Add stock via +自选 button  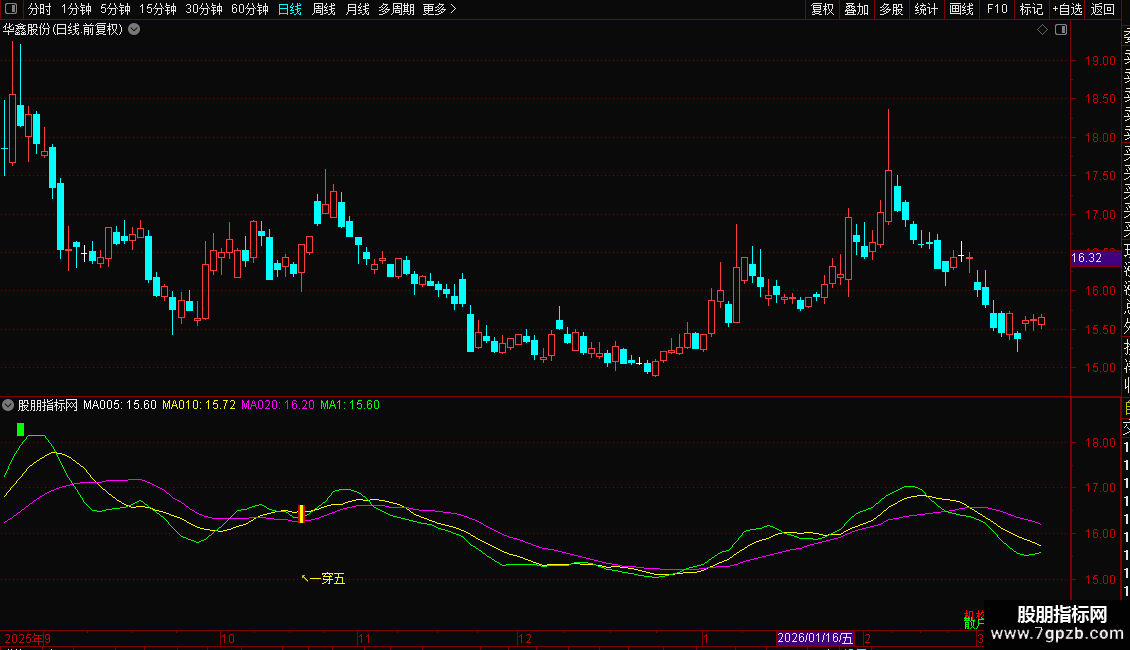click(x=1067, y=9)
